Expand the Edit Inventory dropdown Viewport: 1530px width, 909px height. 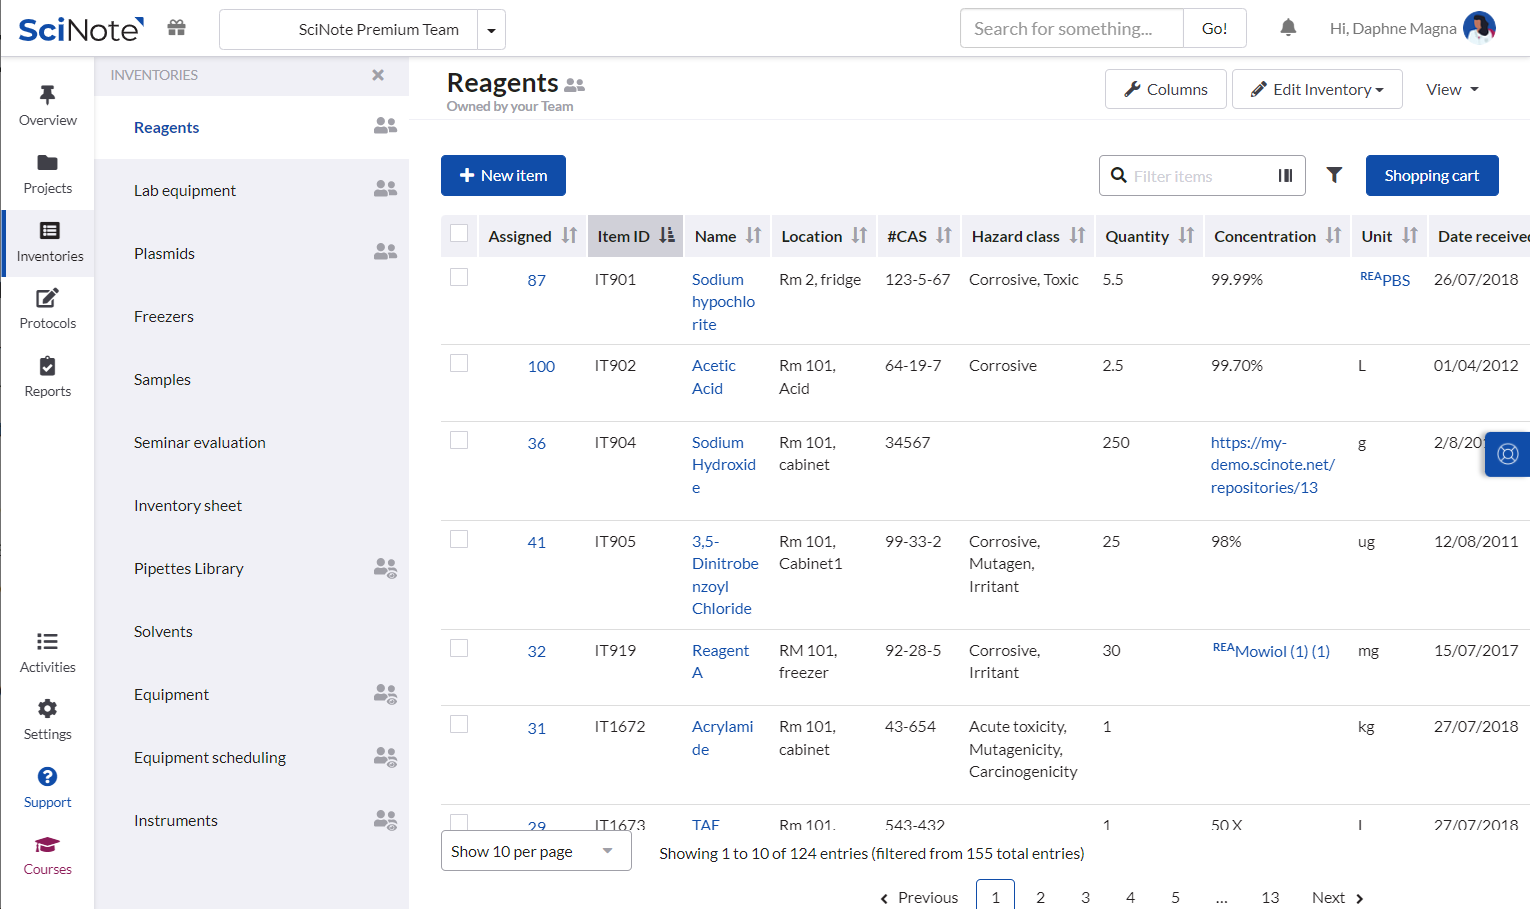click(x=1317, y=89)
